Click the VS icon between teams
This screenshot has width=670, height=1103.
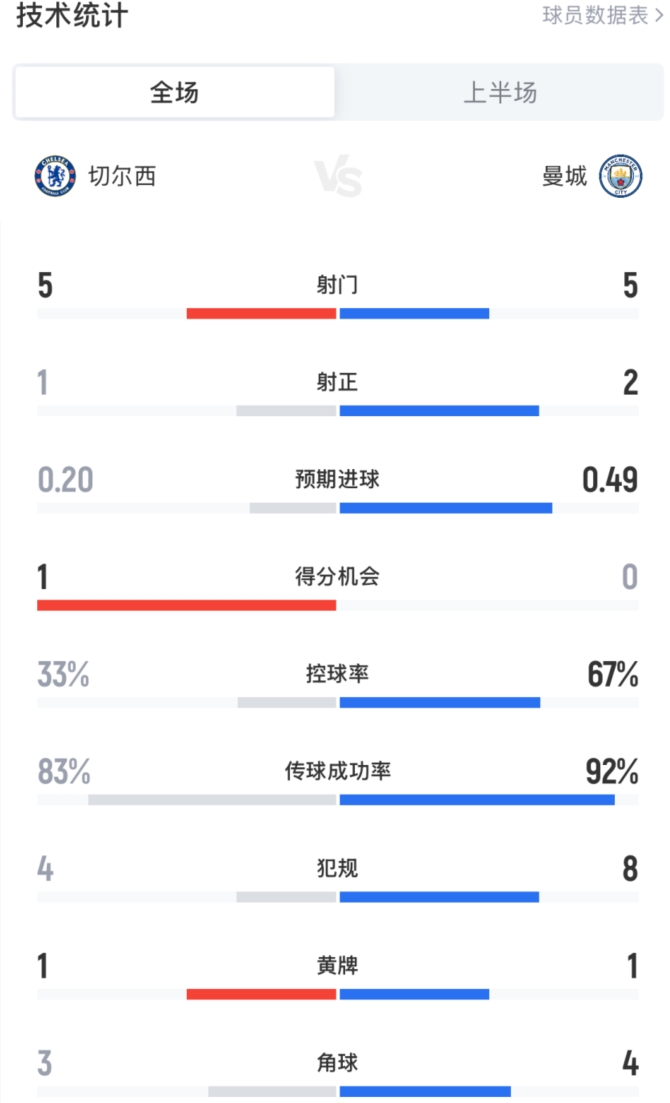point(338,177)
